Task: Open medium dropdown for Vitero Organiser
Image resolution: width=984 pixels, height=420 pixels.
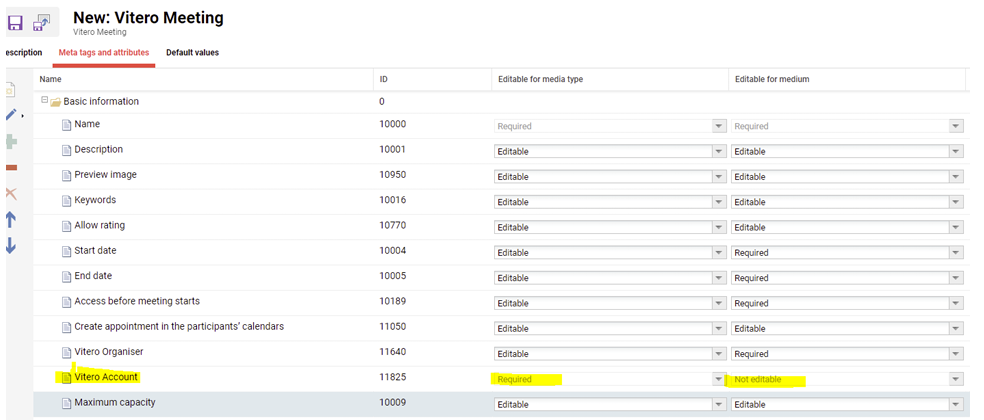Action: [956, 354]
